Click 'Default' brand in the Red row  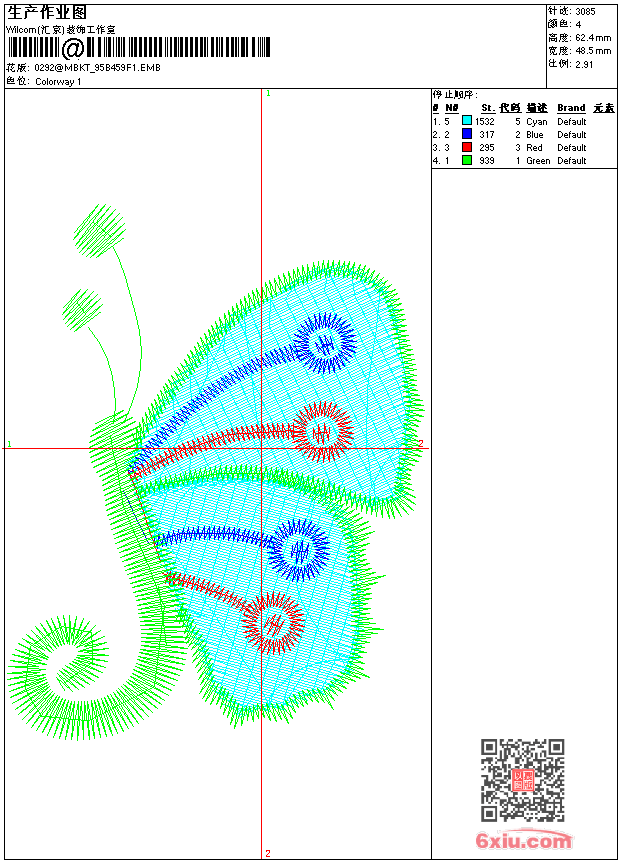coord(572,148)
